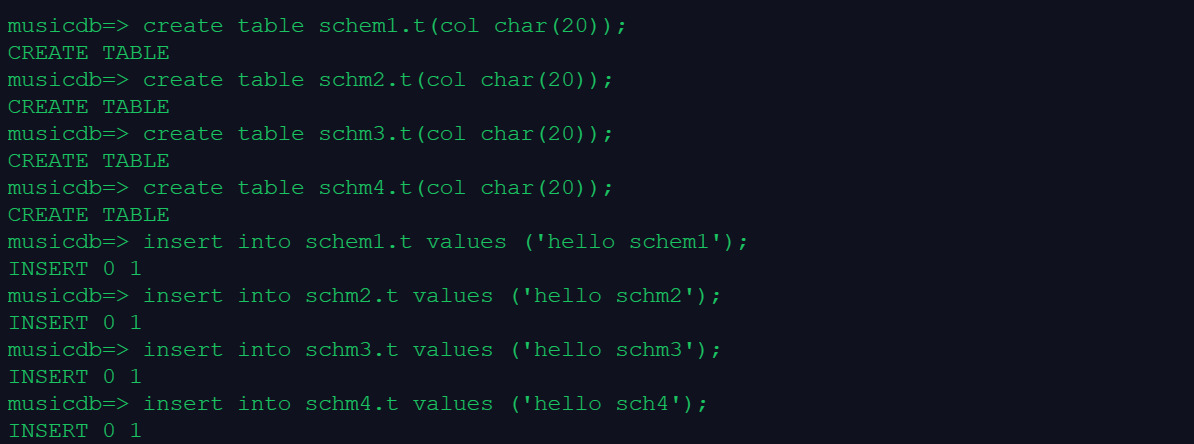Click the final INSERT 0 1 output line

point(74,430)
